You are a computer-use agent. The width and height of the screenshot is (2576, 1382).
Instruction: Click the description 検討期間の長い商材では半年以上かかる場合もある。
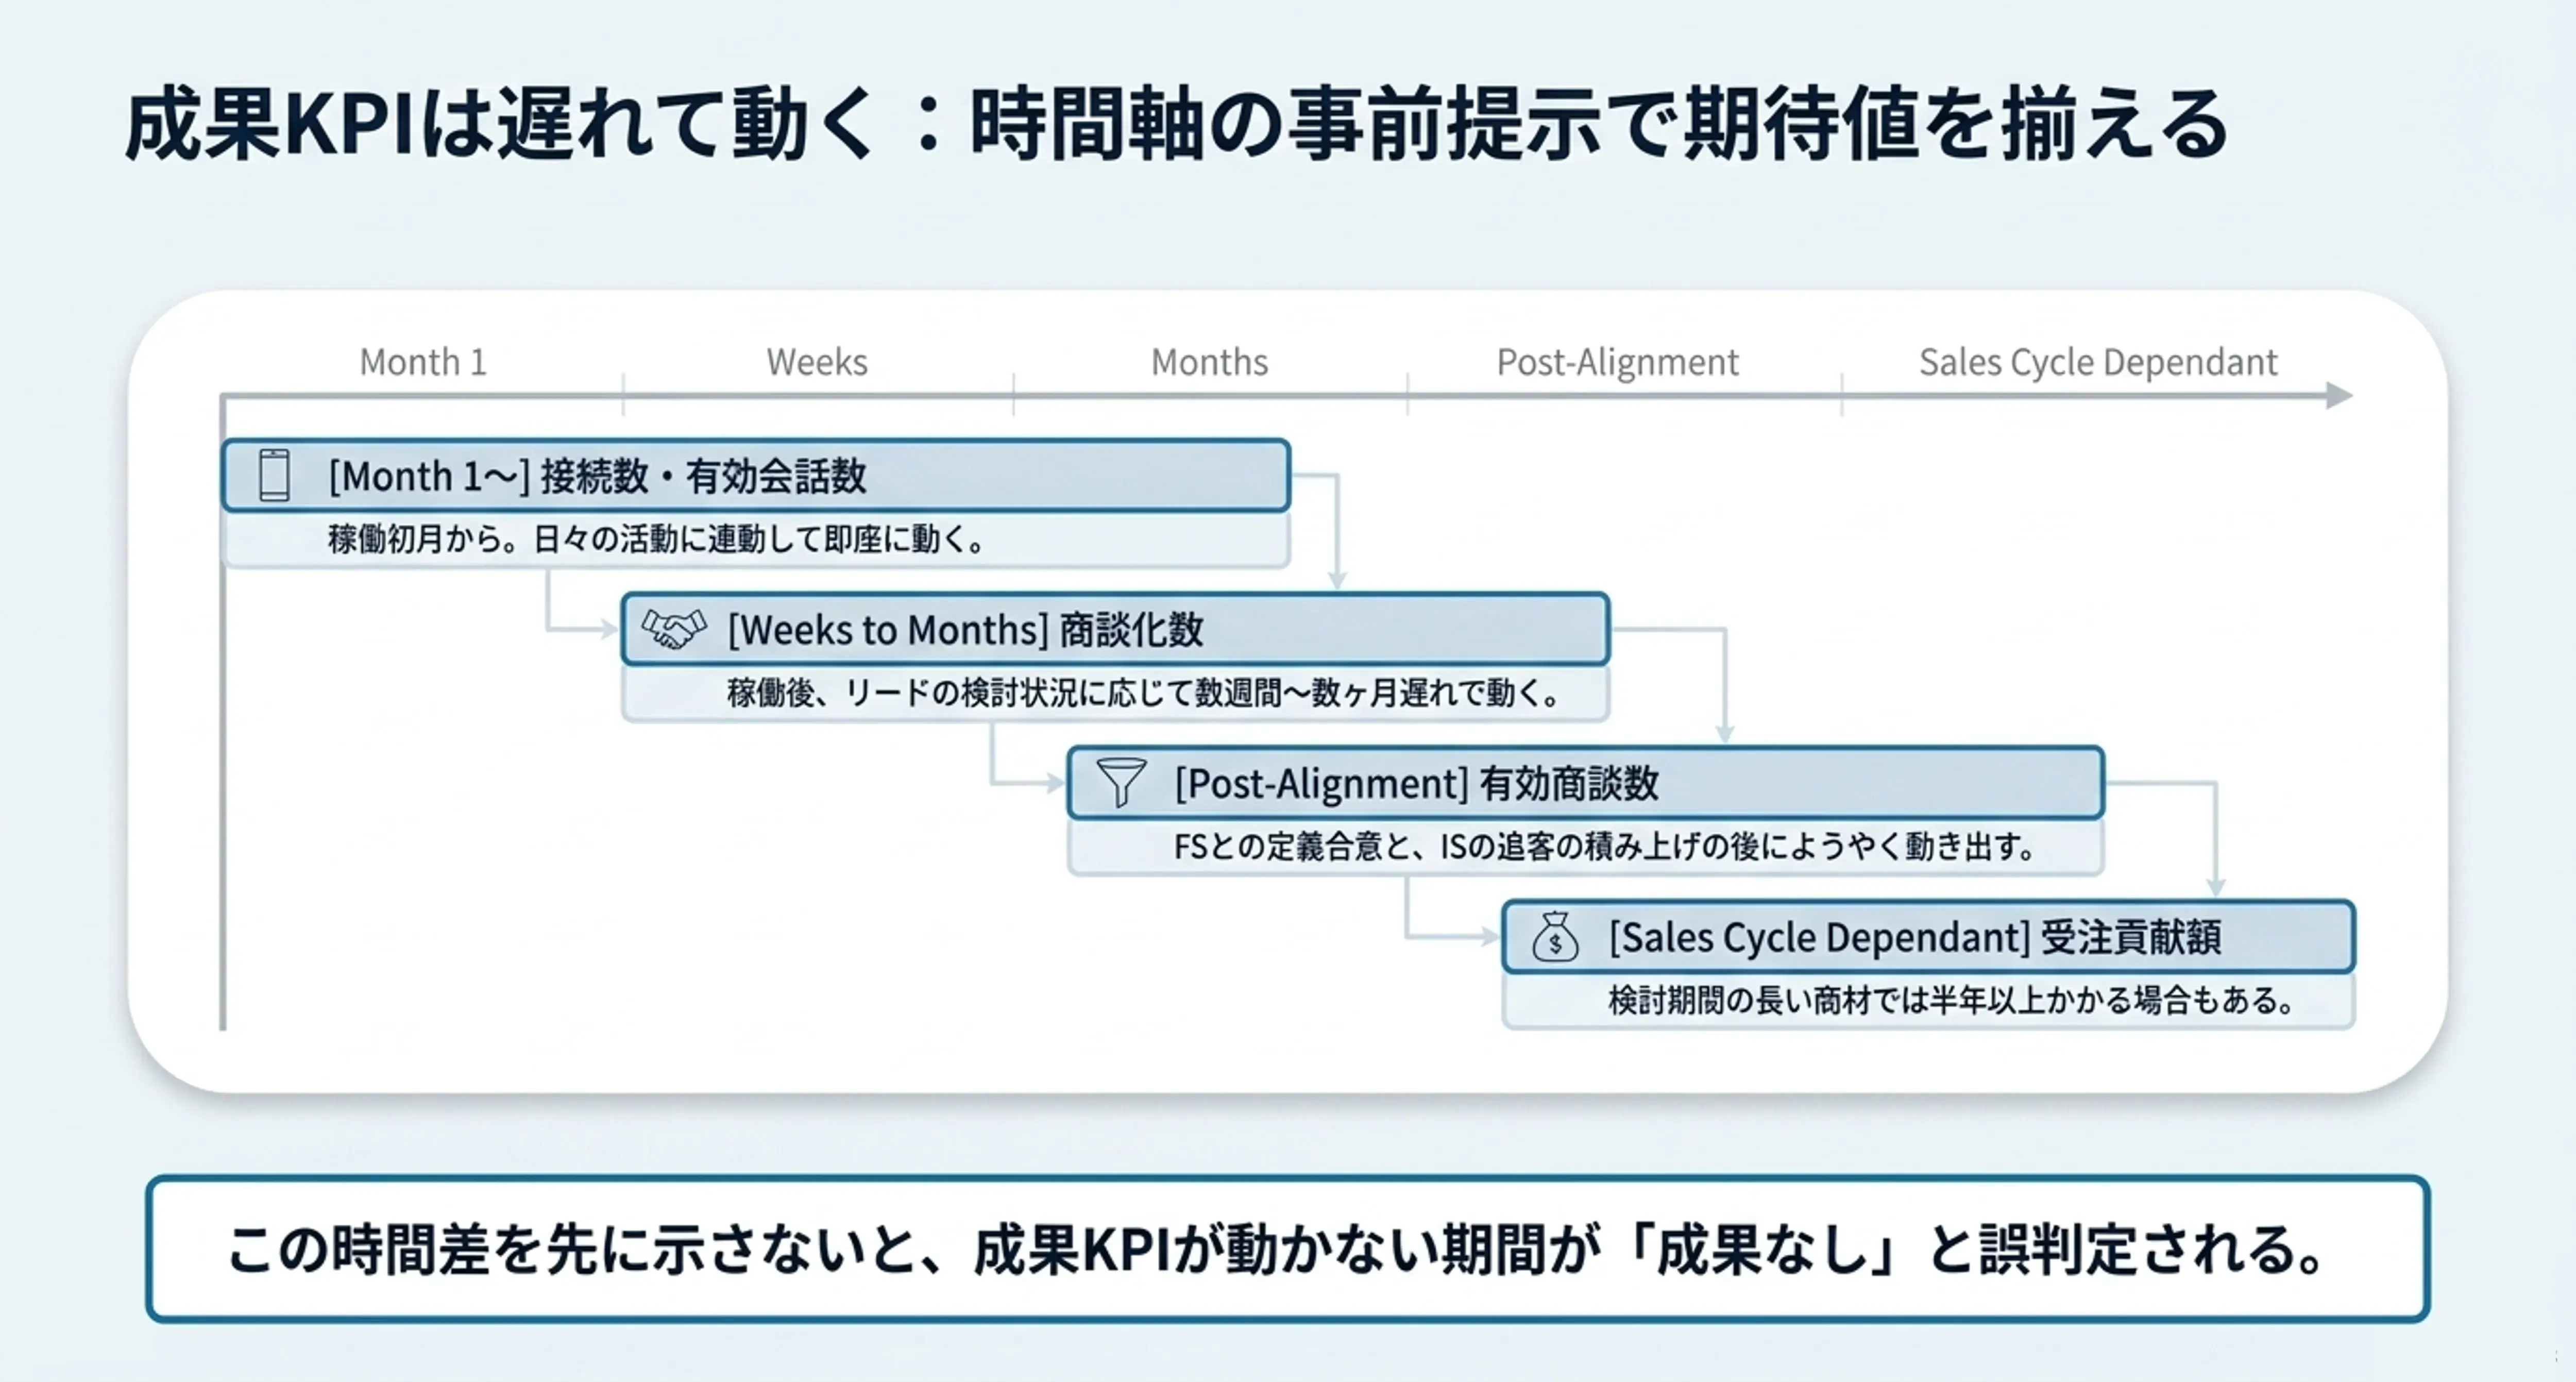[1952, 1000]
